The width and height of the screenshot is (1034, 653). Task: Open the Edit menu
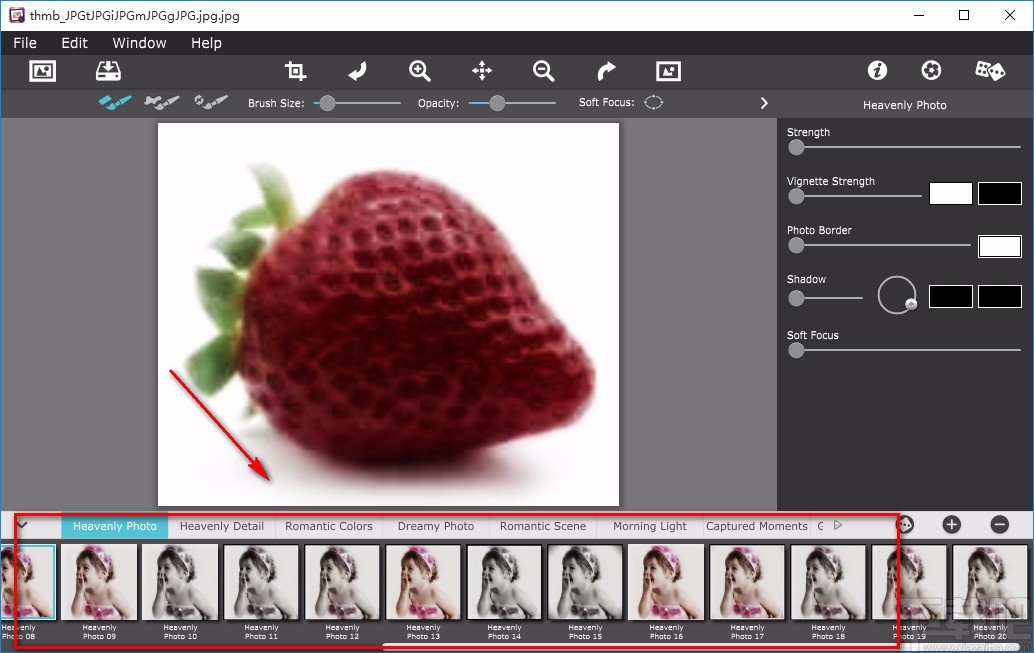click(74, 43)
